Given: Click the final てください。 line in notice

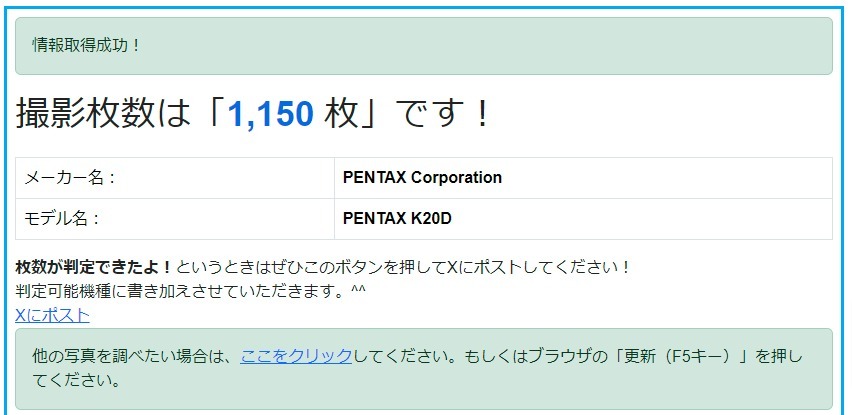Looking at the screenshot, I should [76, 380].
